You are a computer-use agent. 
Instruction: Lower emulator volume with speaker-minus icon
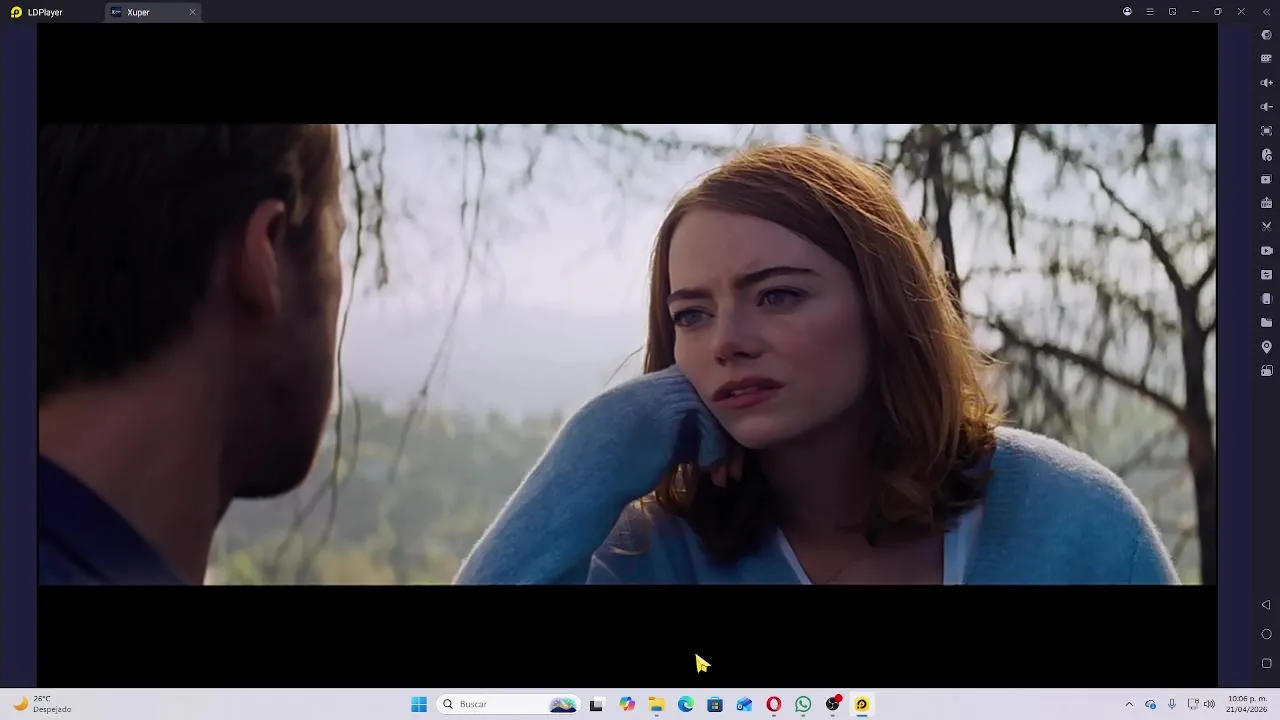(x=1266, y=107)
